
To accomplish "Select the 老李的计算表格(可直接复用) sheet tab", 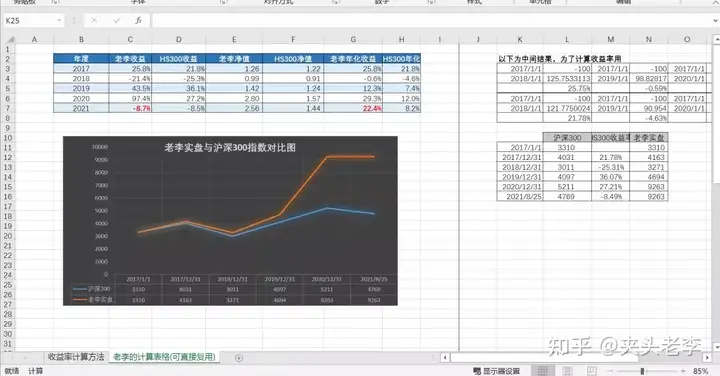I will (164, 357).
